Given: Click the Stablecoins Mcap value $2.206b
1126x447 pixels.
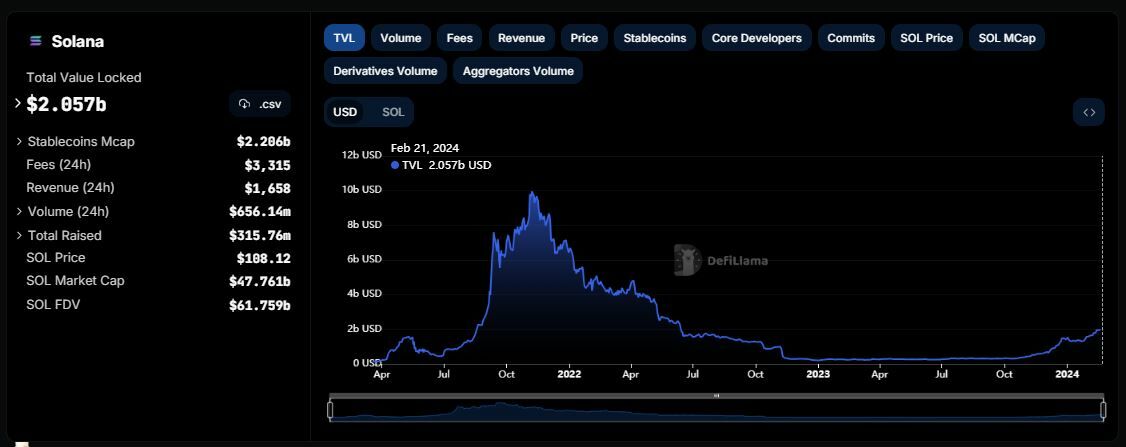Looking at the screenshot, I should pyautogui.click(x=264, y=142).
